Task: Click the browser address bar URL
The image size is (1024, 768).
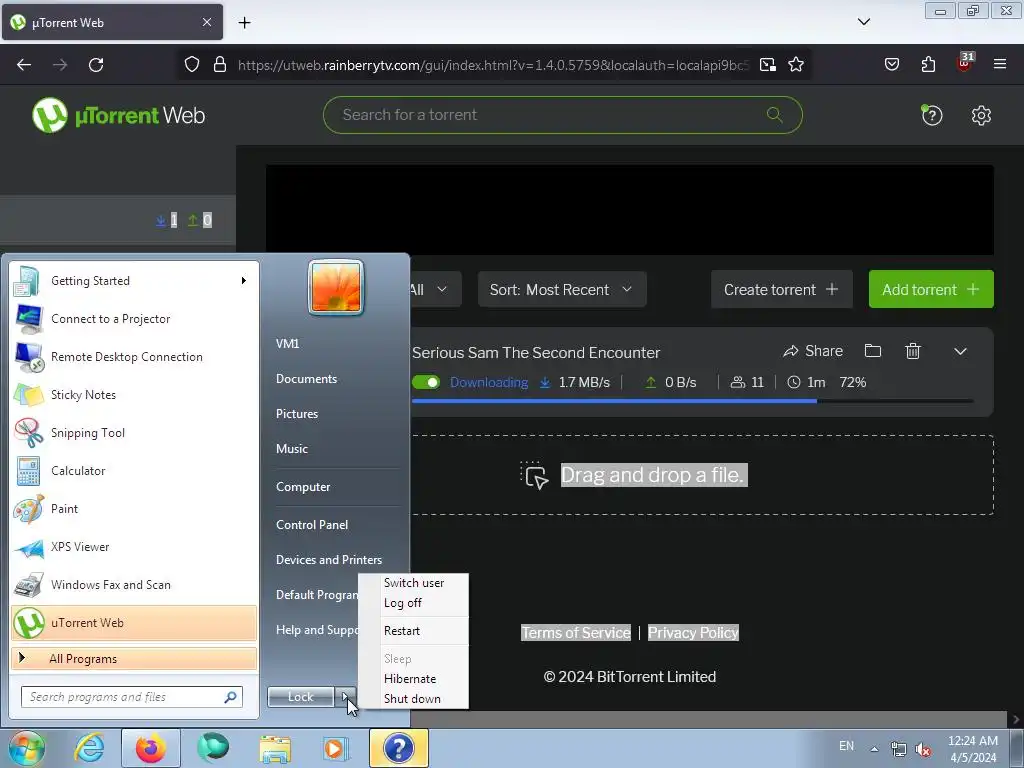Action: coord(493,65)
